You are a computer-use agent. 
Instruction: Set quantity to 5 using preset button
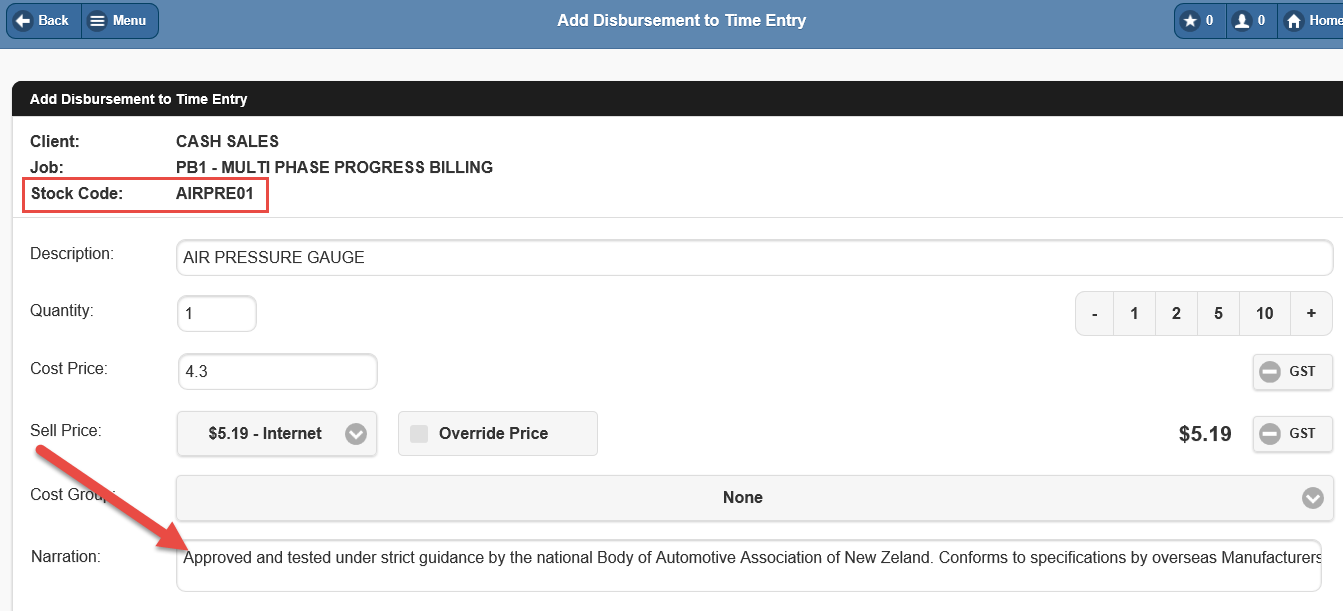(1218, 314)
